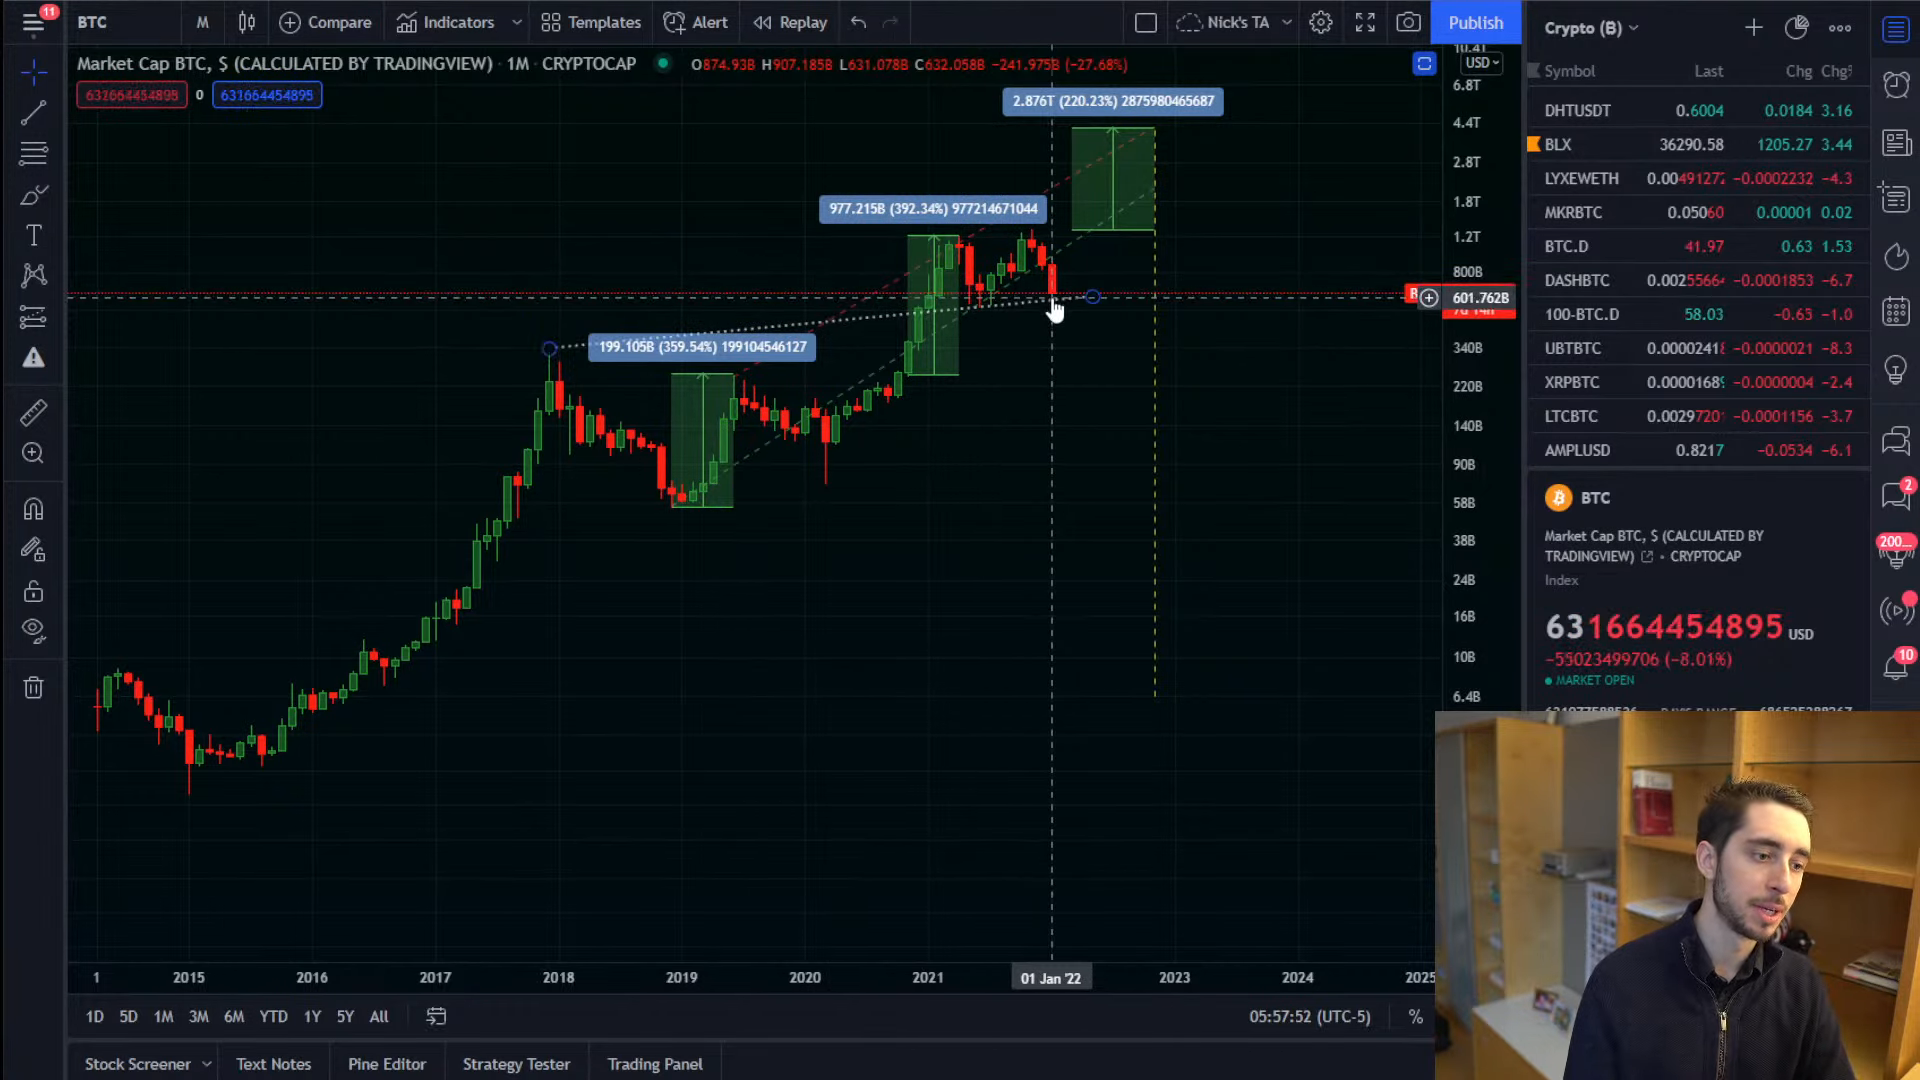Select the BTC.D watchlist row
Screen dimensions: 1920x1080
[x=1697, y=246]
